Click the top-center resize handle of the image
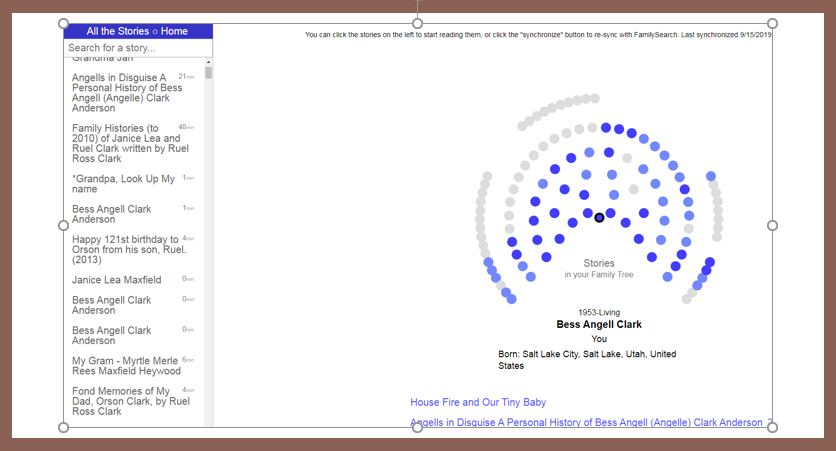Screen dimensions: 836x451 tap(418, 23)
